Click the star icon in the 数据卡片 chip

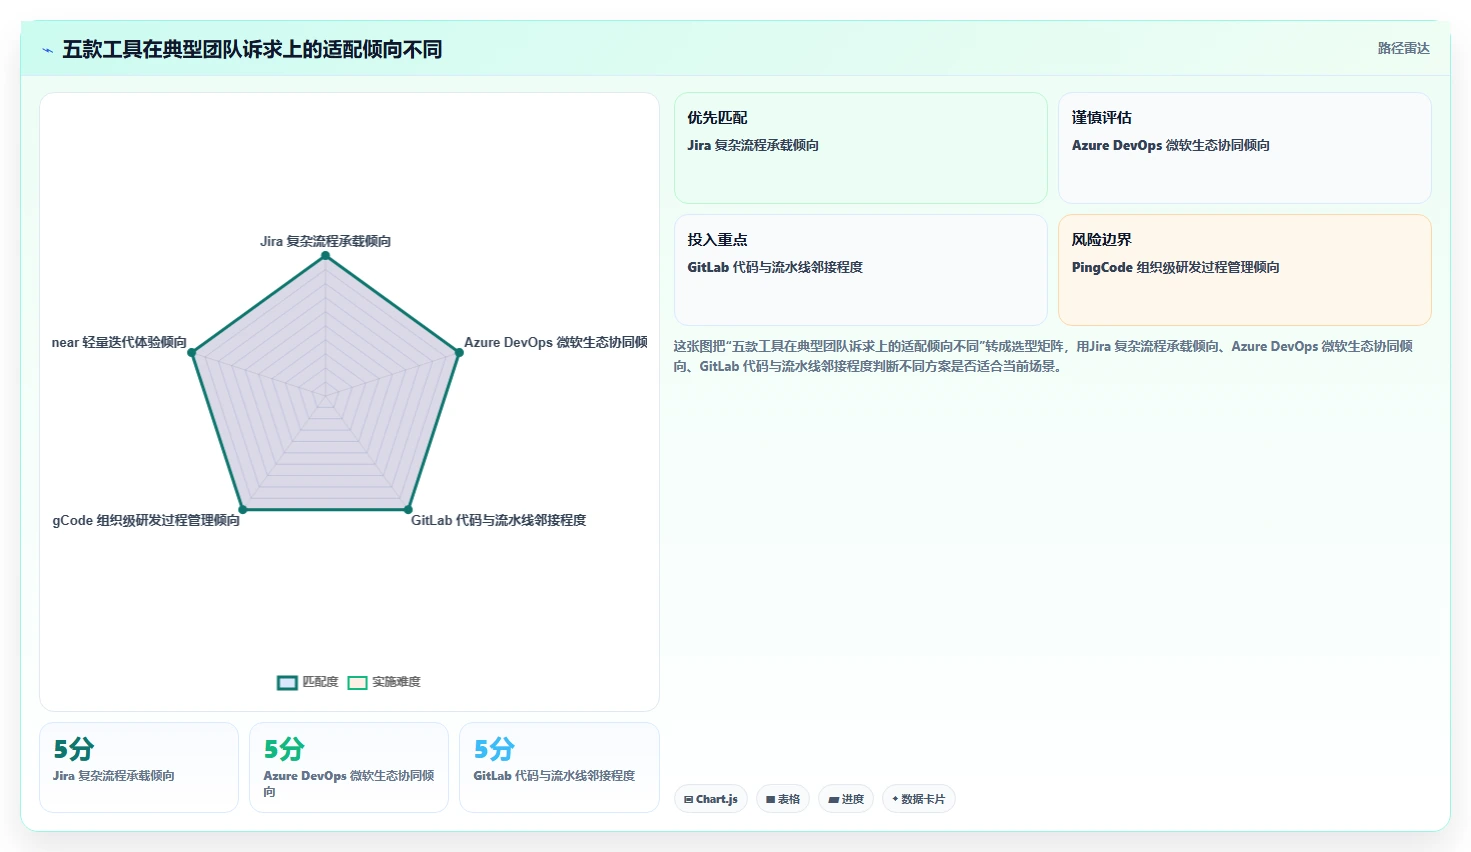click(x=895, y=799)
